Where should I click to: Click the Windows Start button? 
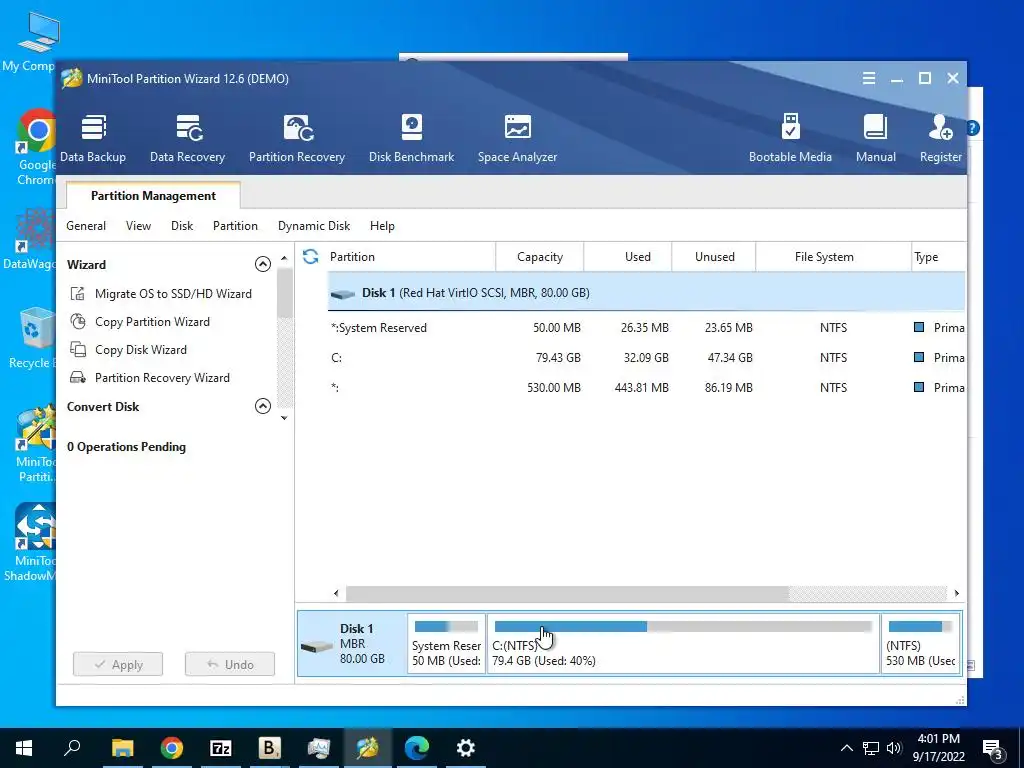24,748
